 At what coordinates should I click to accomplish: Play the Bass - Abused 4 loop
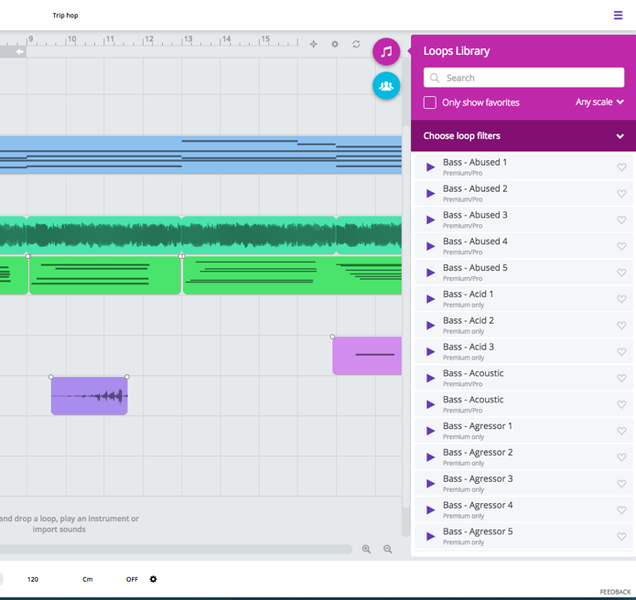point(430,246)
